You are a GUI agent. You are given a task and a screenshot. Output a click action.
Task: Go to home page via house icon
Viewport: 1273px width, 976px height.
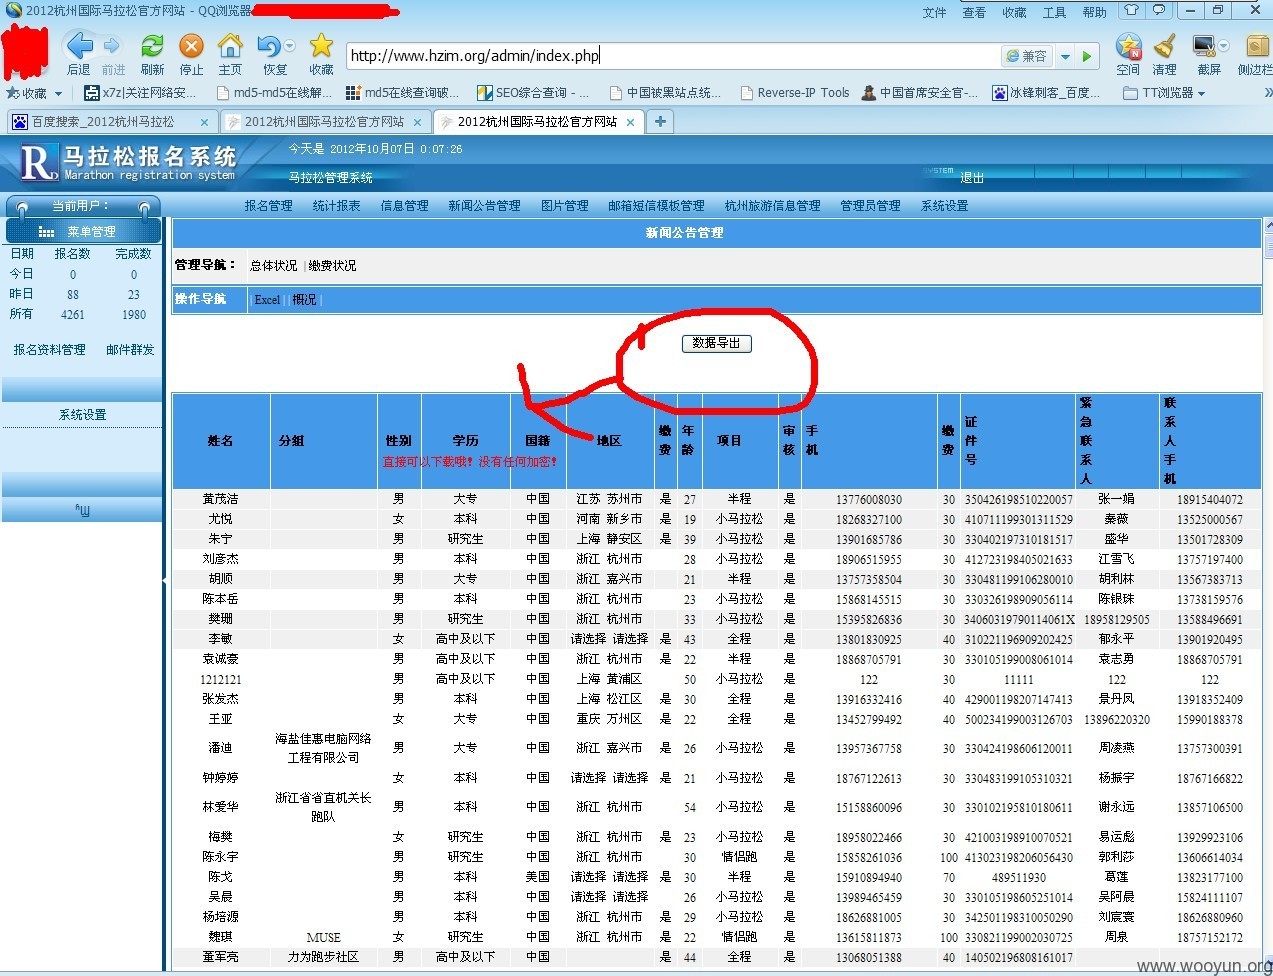[x=231, y=46]
